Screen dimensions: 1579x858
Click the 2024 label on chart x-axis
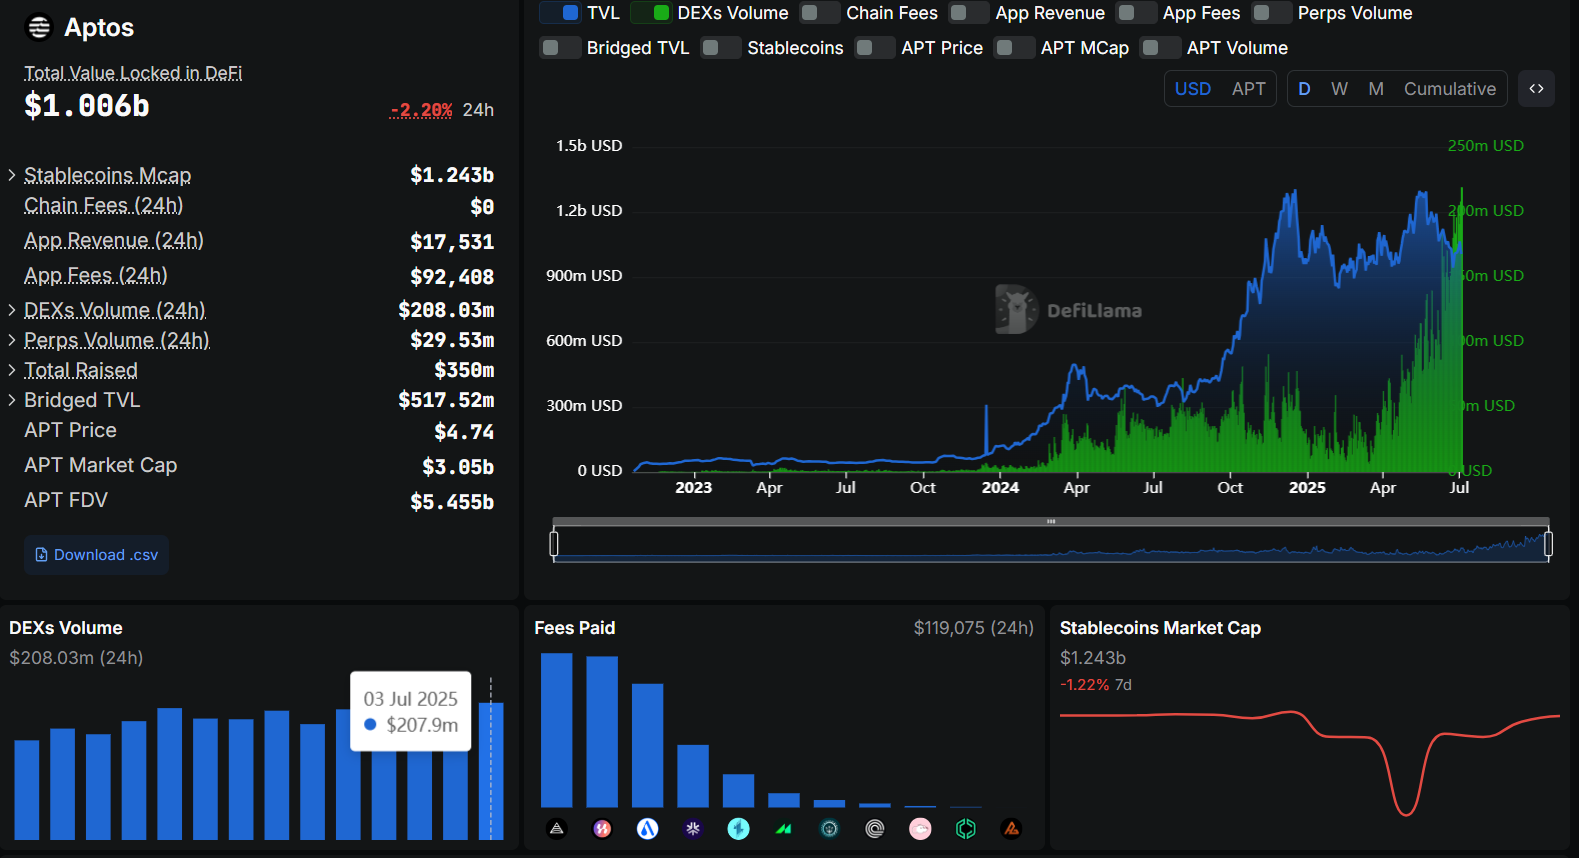point(1000,488)
